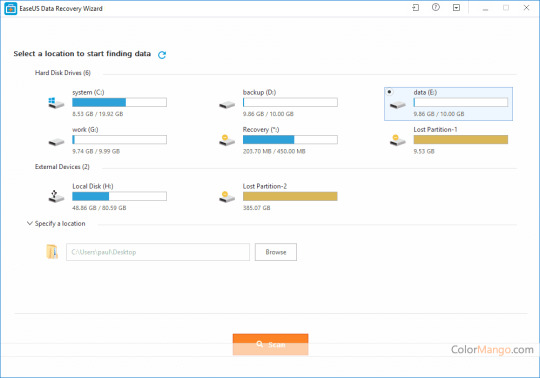Screen dimensions: 540x378
Task: Click the Lost Partition-2 yellow bar
Action: [290, 196]
